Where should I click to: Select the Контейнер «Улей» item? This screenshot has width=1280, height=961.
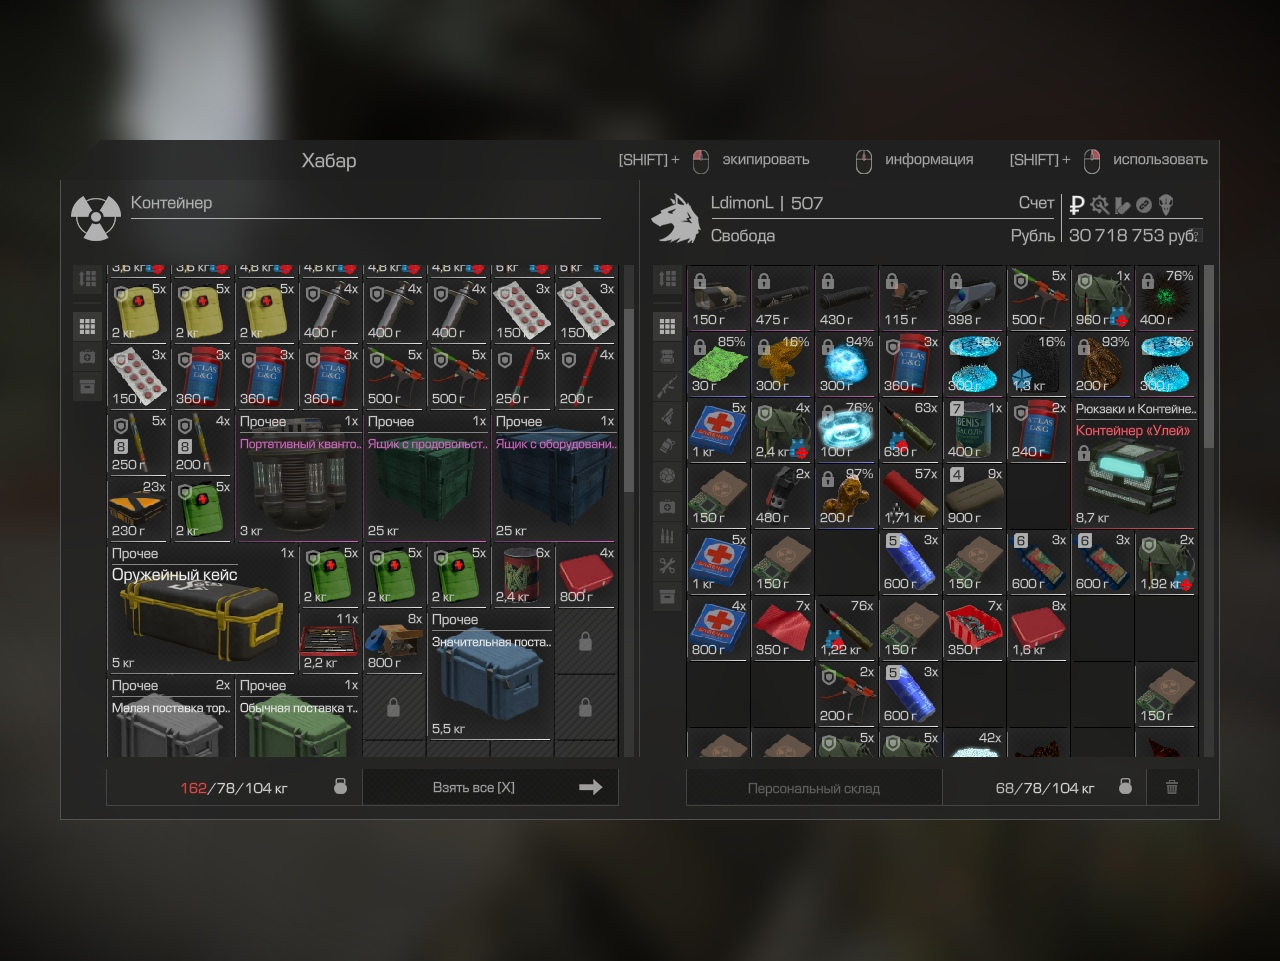point(1134,463)
